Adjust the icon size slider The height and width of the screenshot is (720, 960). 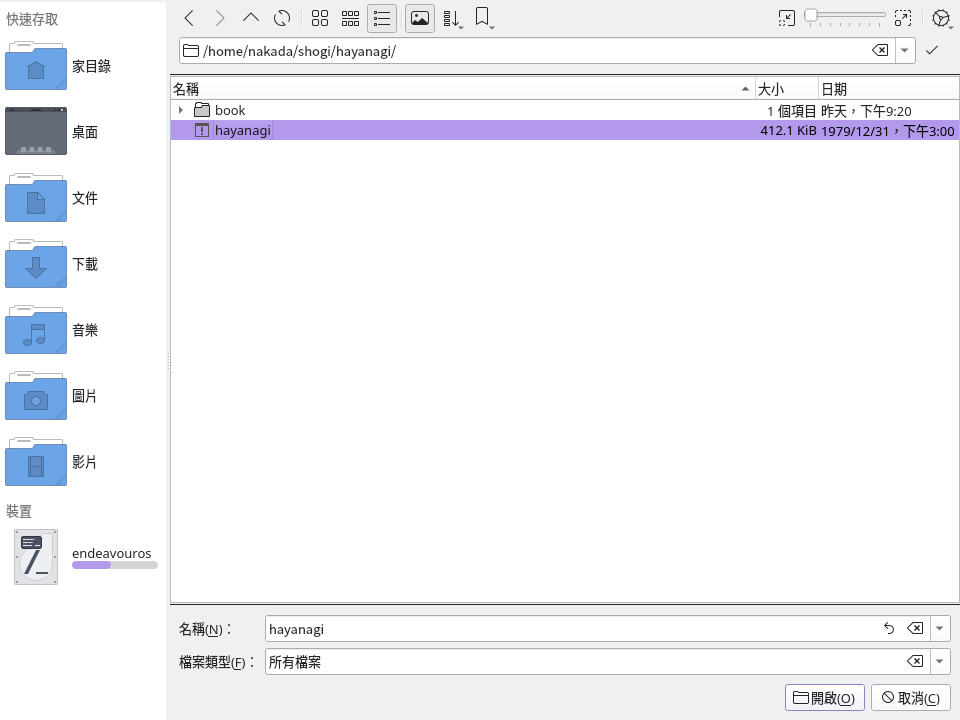tap(845, 17)
